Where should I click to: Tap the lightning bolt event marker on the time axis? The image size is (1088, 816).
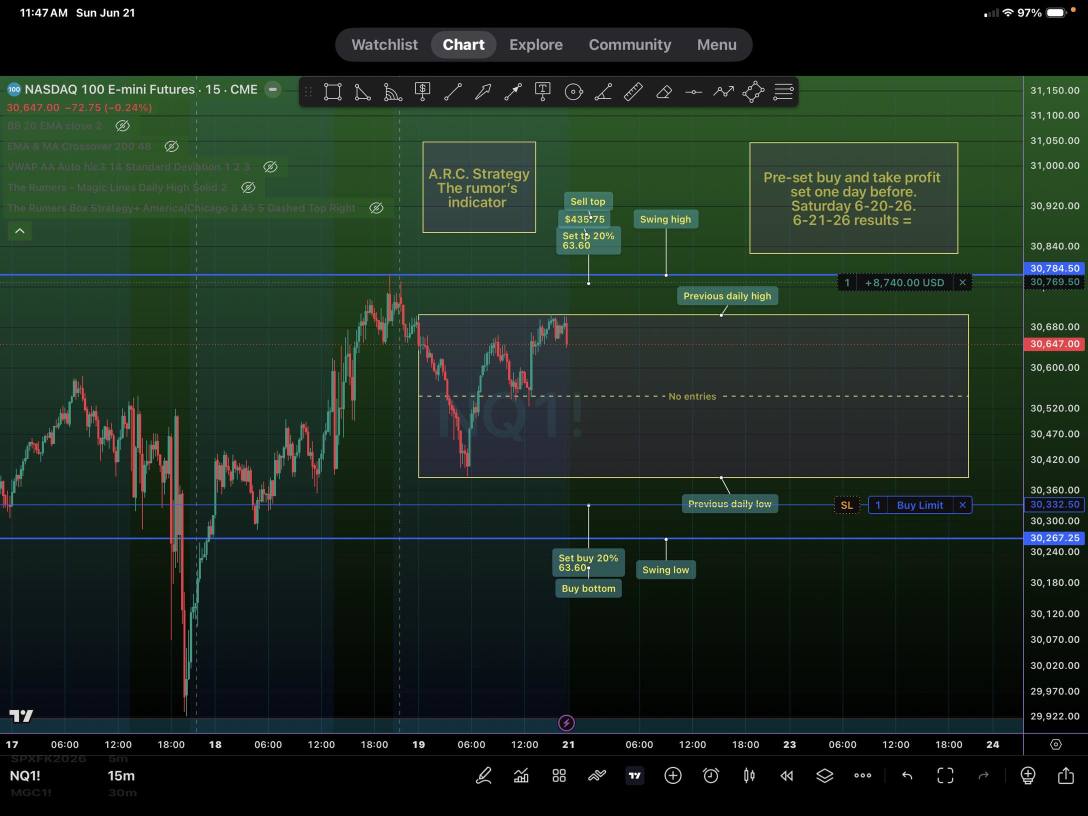coord(566,723)
